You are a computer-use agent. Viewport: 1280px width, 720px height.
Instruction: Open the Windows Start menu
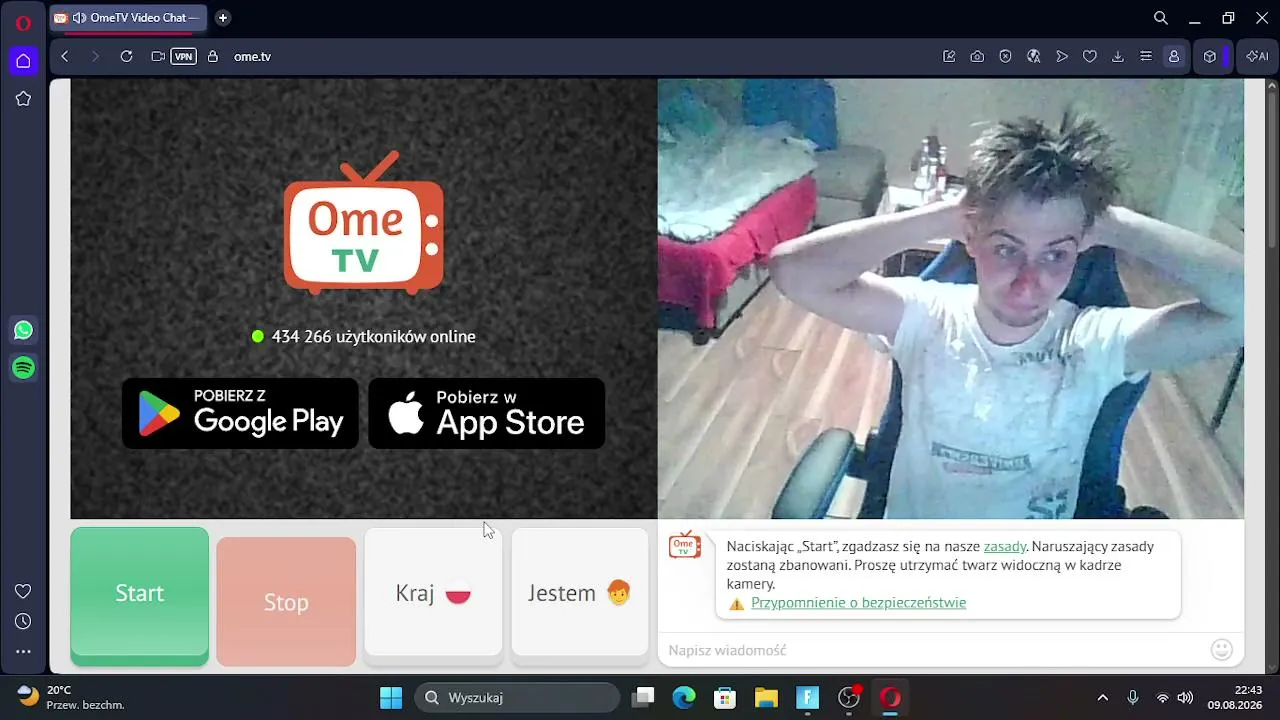point(391,697)
